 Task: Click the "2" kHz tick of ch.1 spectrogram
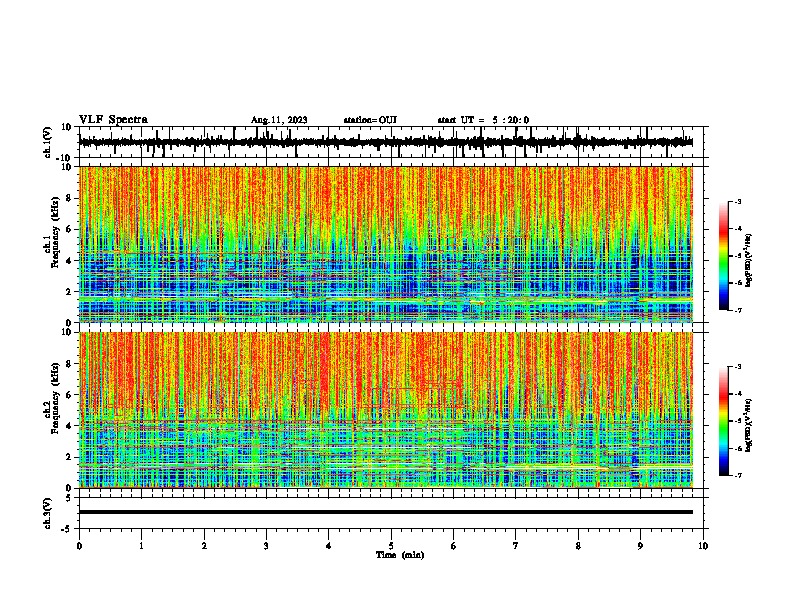pyautogui.click(x=69, y=292)
